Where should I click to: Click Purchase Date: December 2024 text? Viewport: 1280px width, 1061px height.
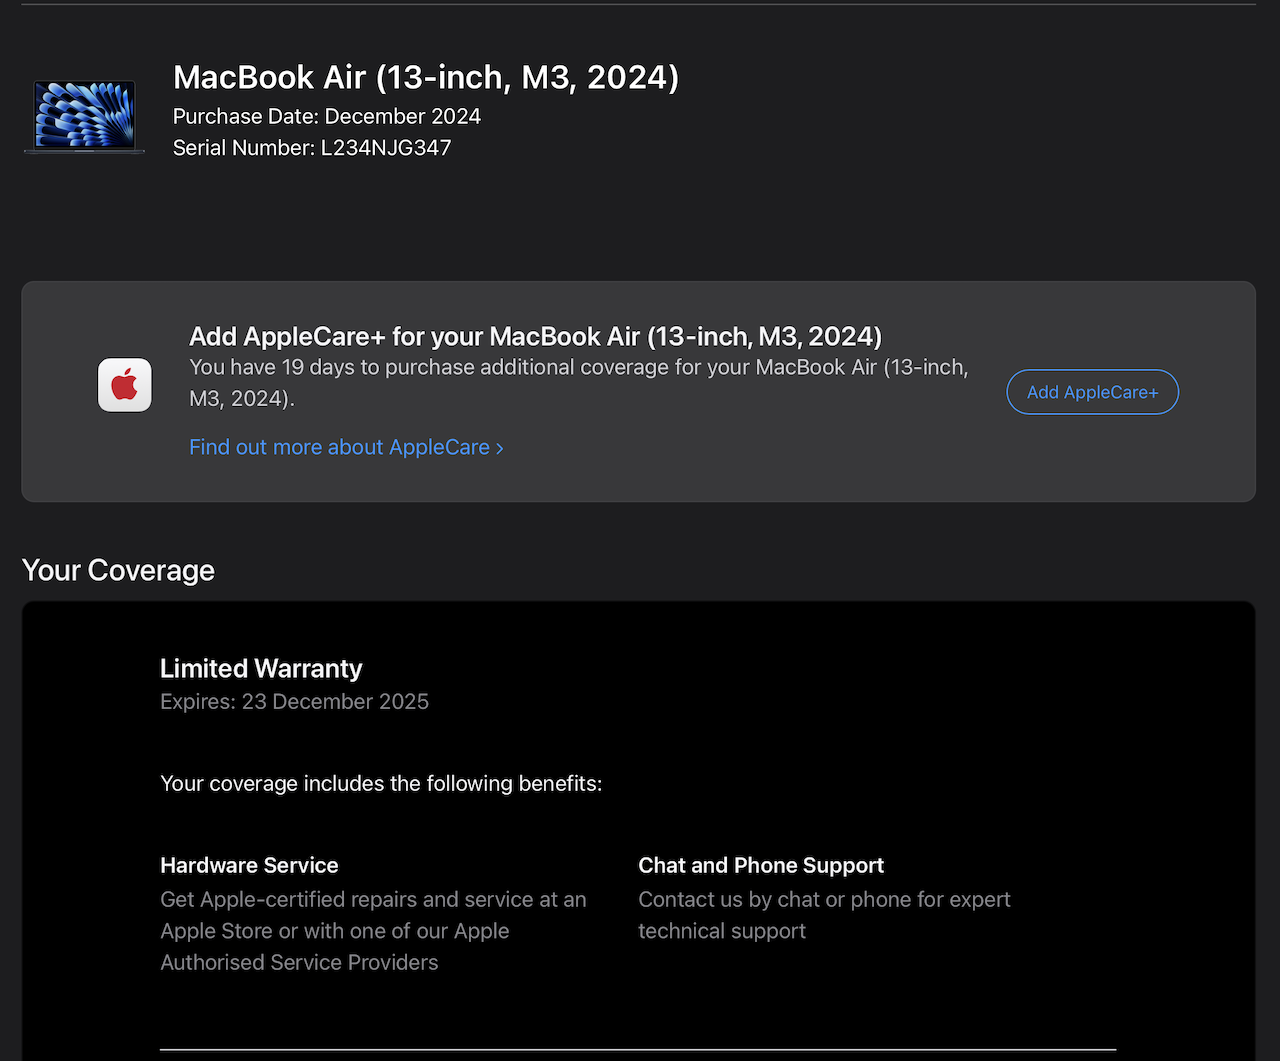pos(327,116)
